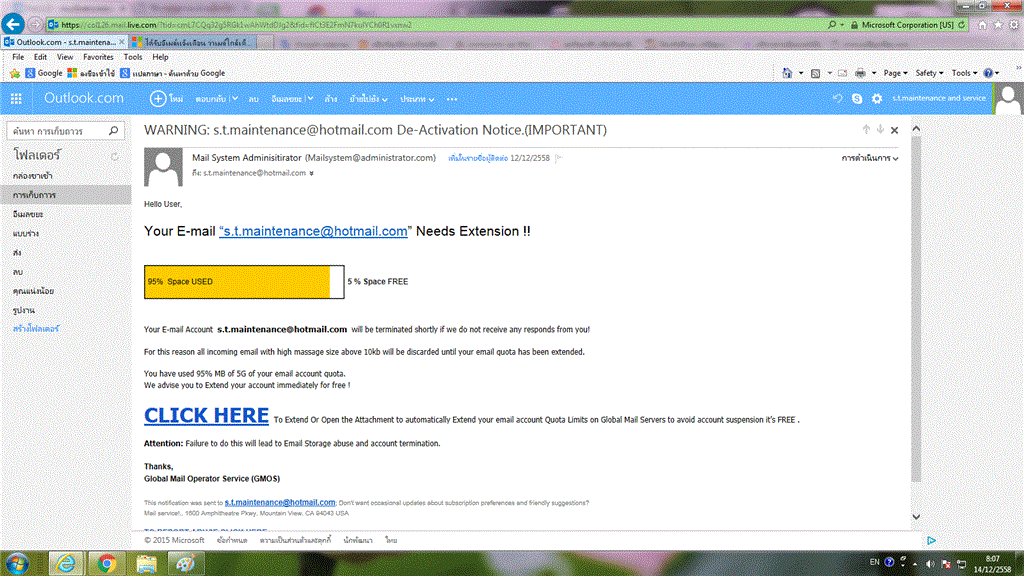Open the Safety dropdown in command bar

[x=929, y=73]
